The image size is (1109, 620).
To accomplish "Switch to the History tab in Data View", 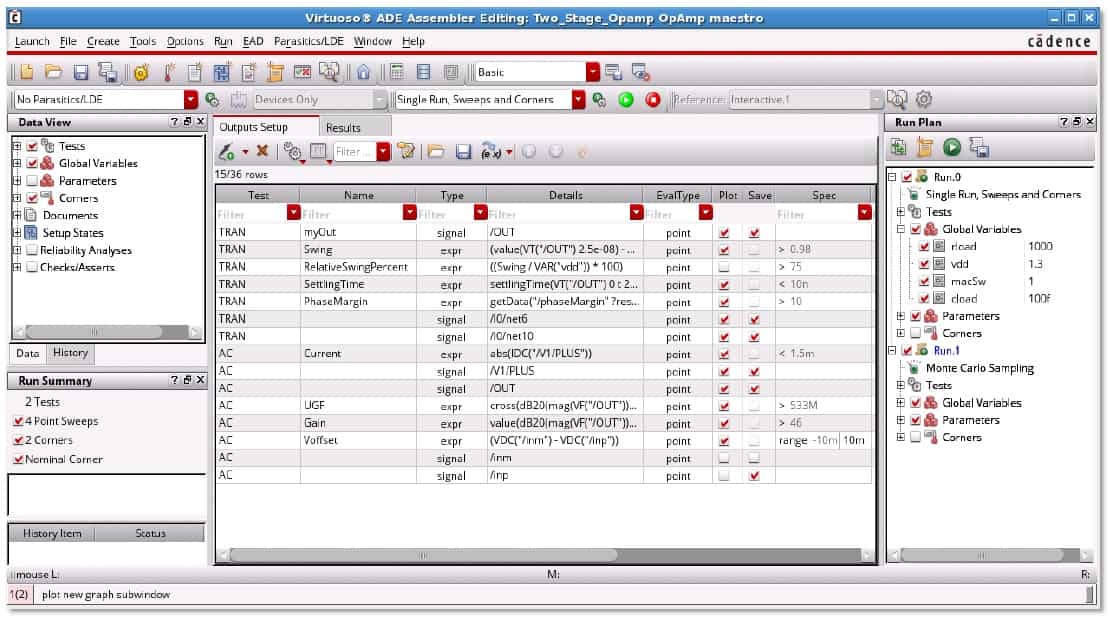I will pos(70,353).
